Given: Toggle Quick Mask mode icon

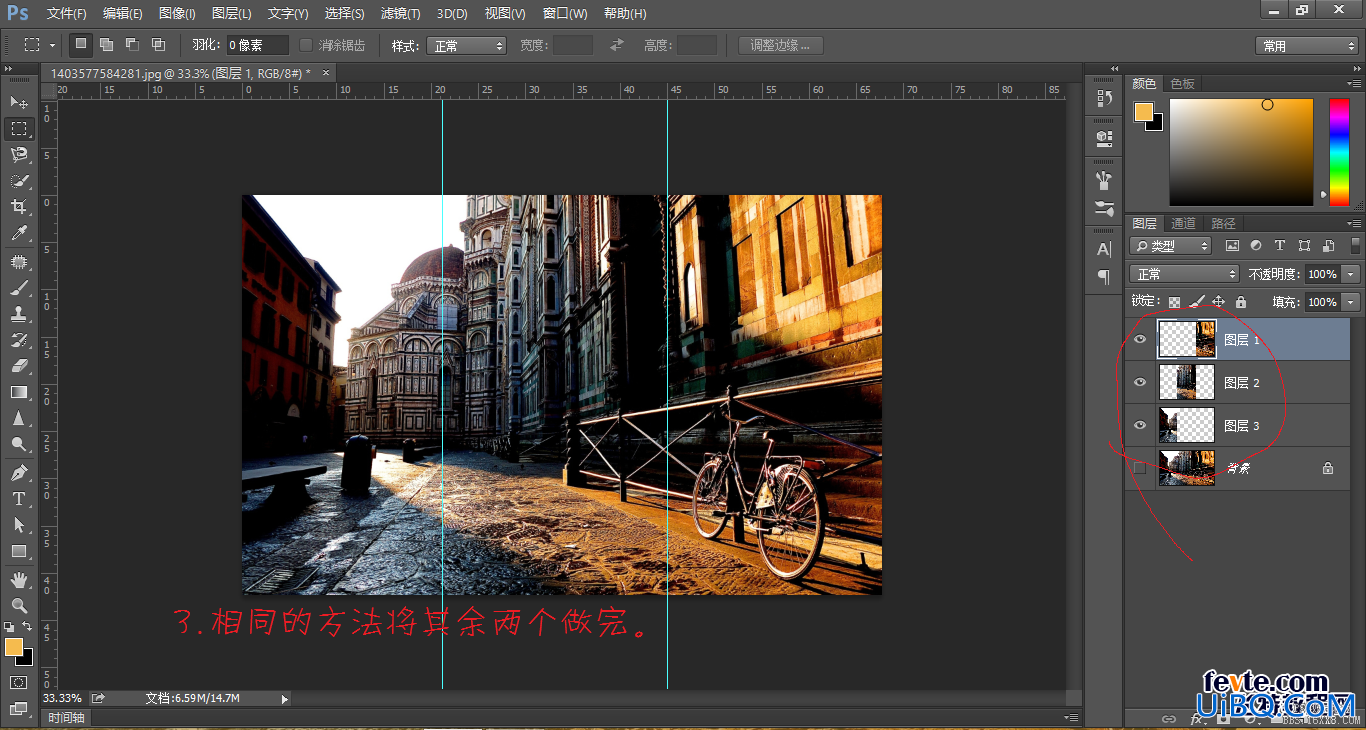Looking at the screenshot, I should pyautogui.click(x=19, y=682).
